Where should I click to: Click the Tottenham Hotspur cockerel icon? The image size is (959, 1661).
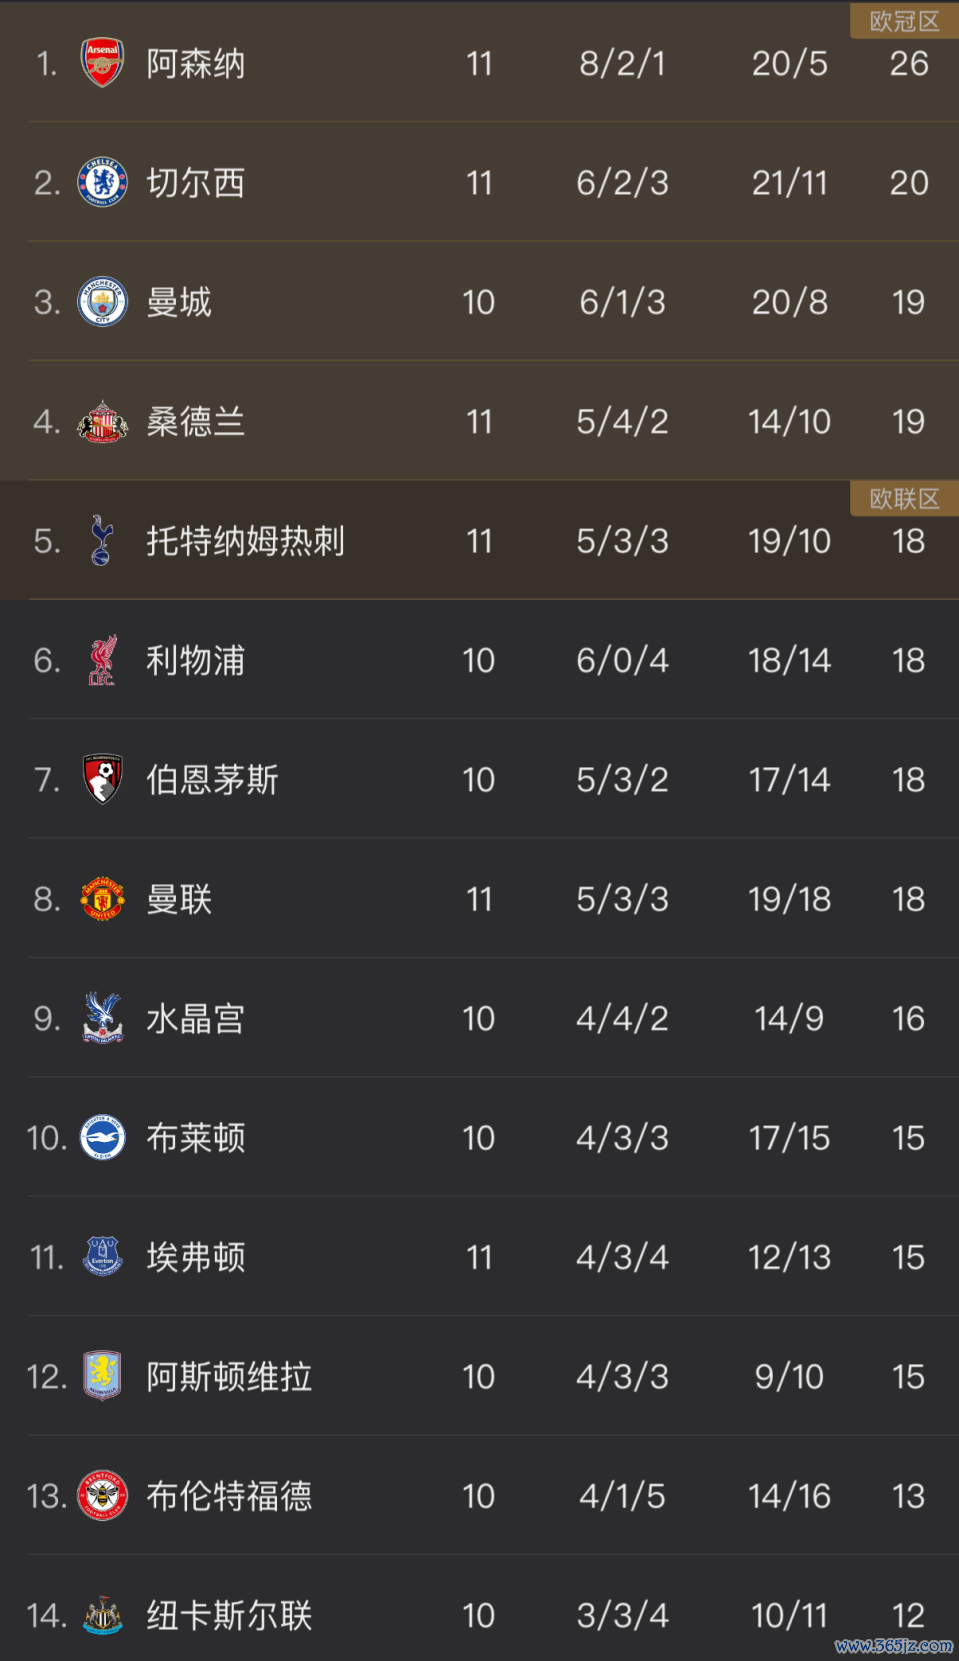pyautogui.click(x=102, y=541)
